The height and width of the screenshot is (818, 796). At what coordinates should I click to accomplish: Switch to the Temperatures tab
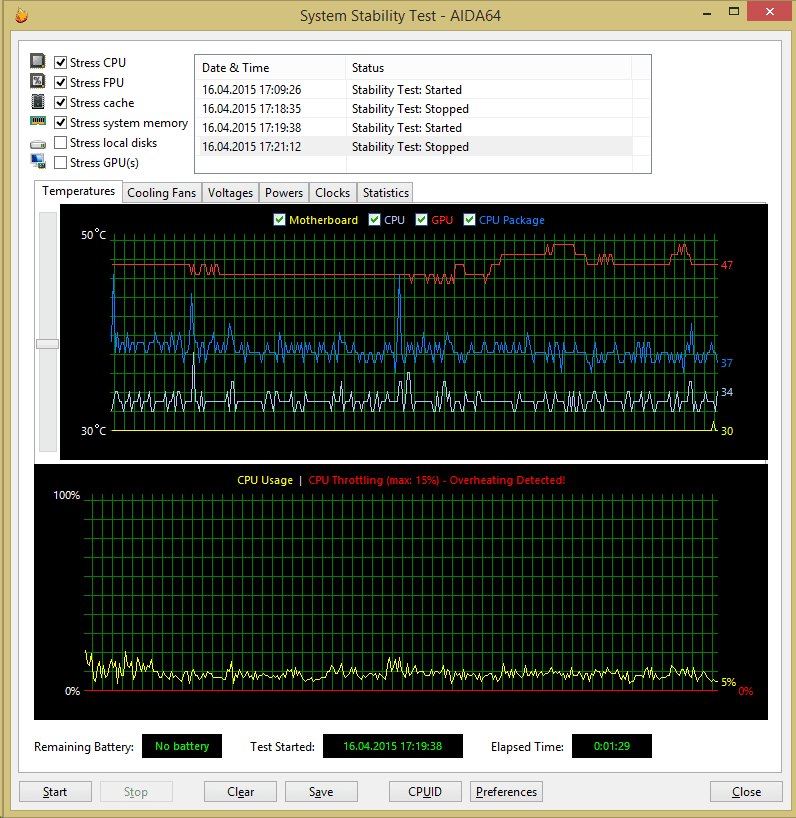click(78, 191)
